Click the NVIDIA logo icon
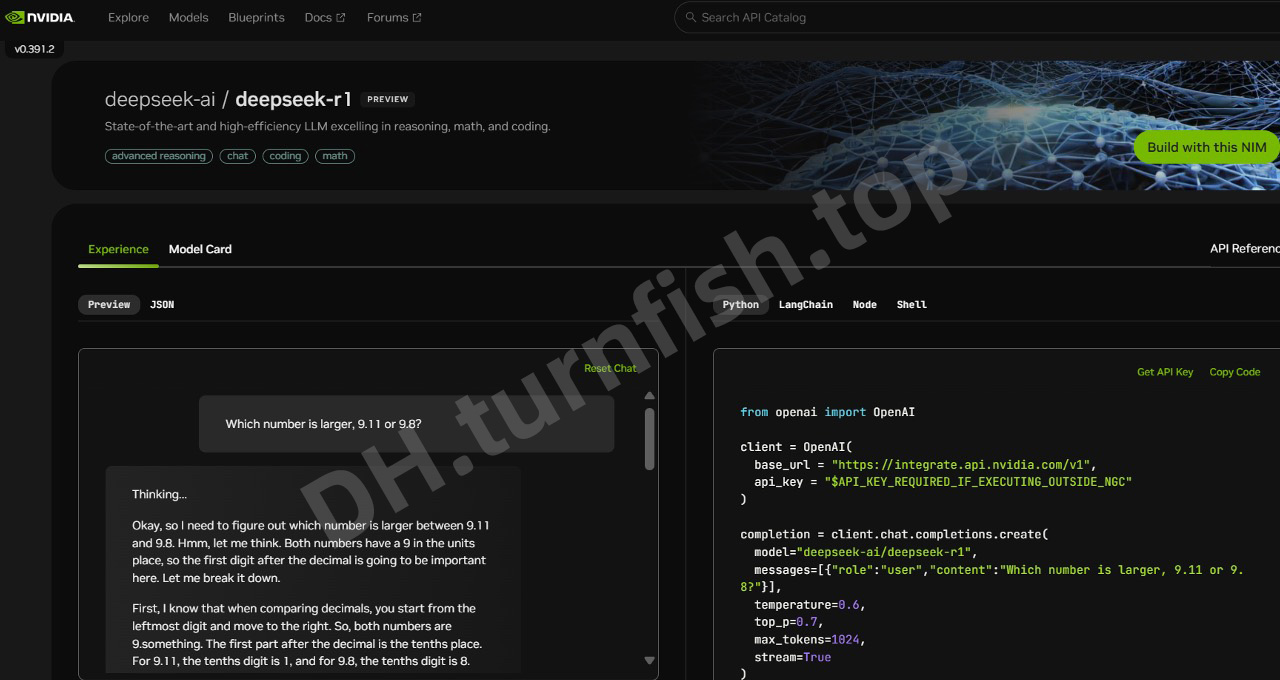This screenshot has width=1280, height=680. (40, 17)
